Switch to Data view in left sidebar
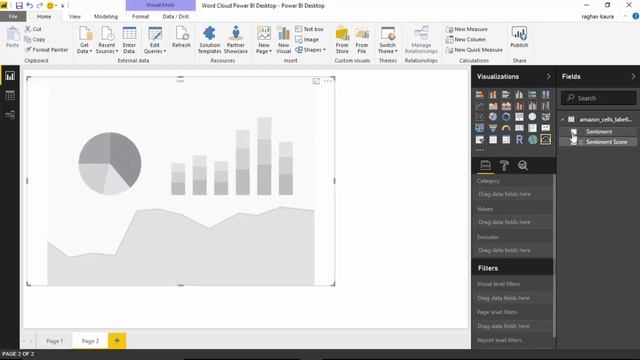This screenshot has height=360, width=640. point(10,96)
